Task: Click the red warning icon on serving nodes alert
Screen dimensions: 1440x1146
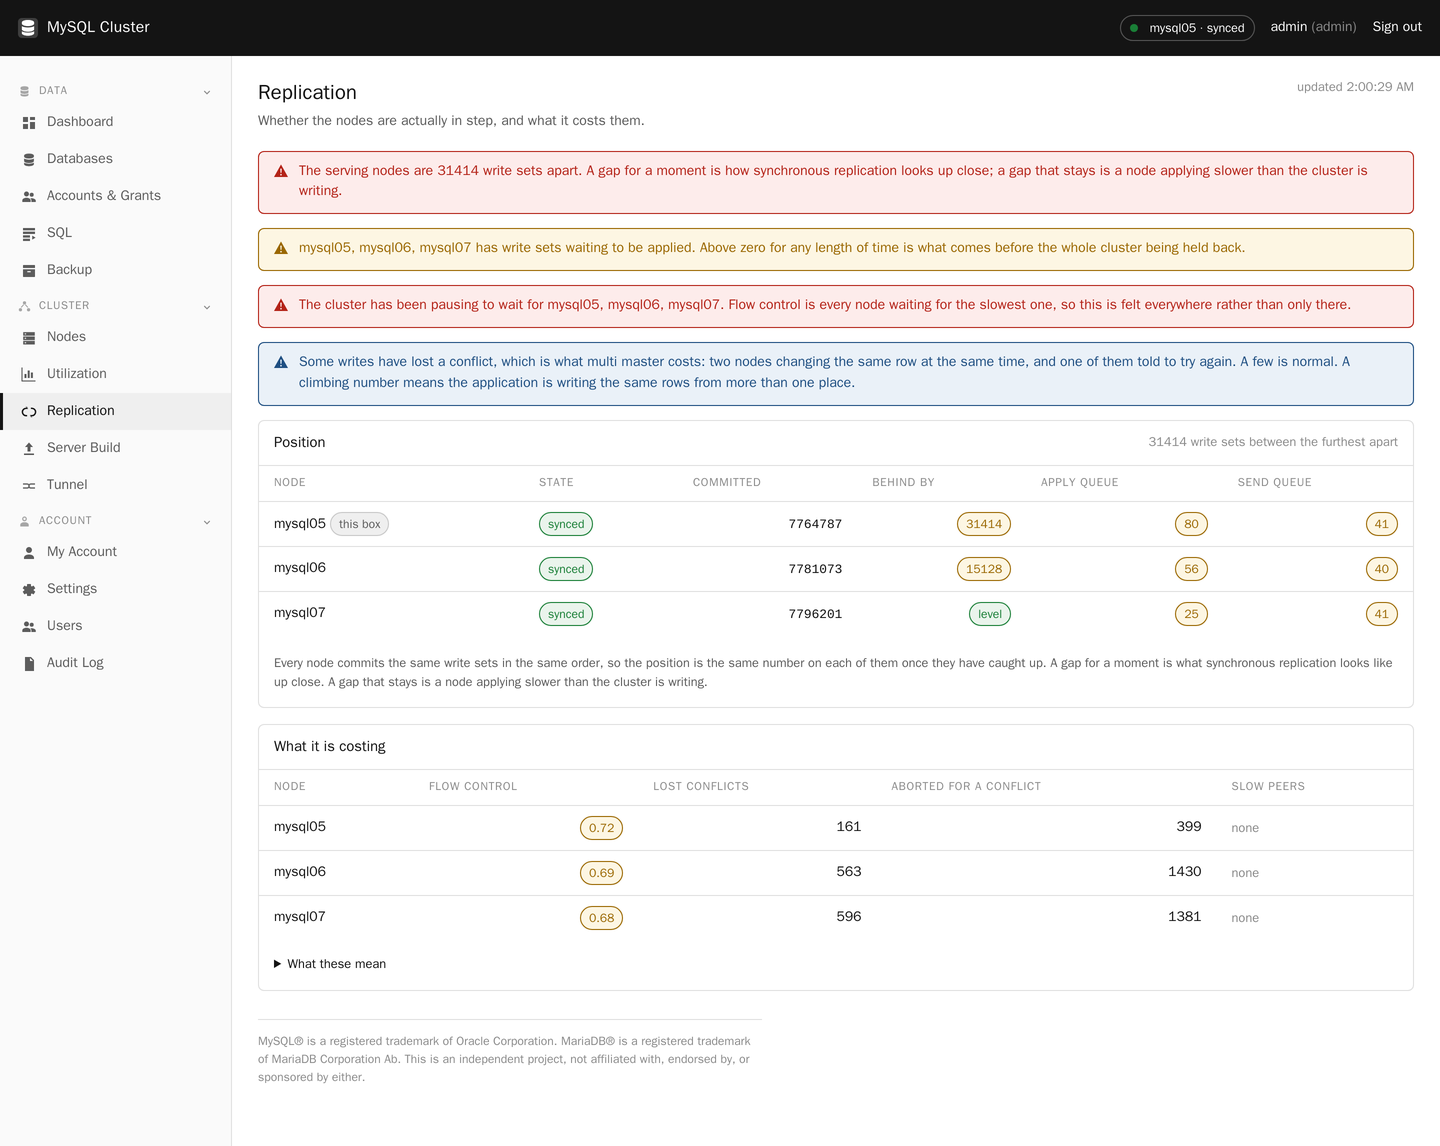Action: point(281,171)
